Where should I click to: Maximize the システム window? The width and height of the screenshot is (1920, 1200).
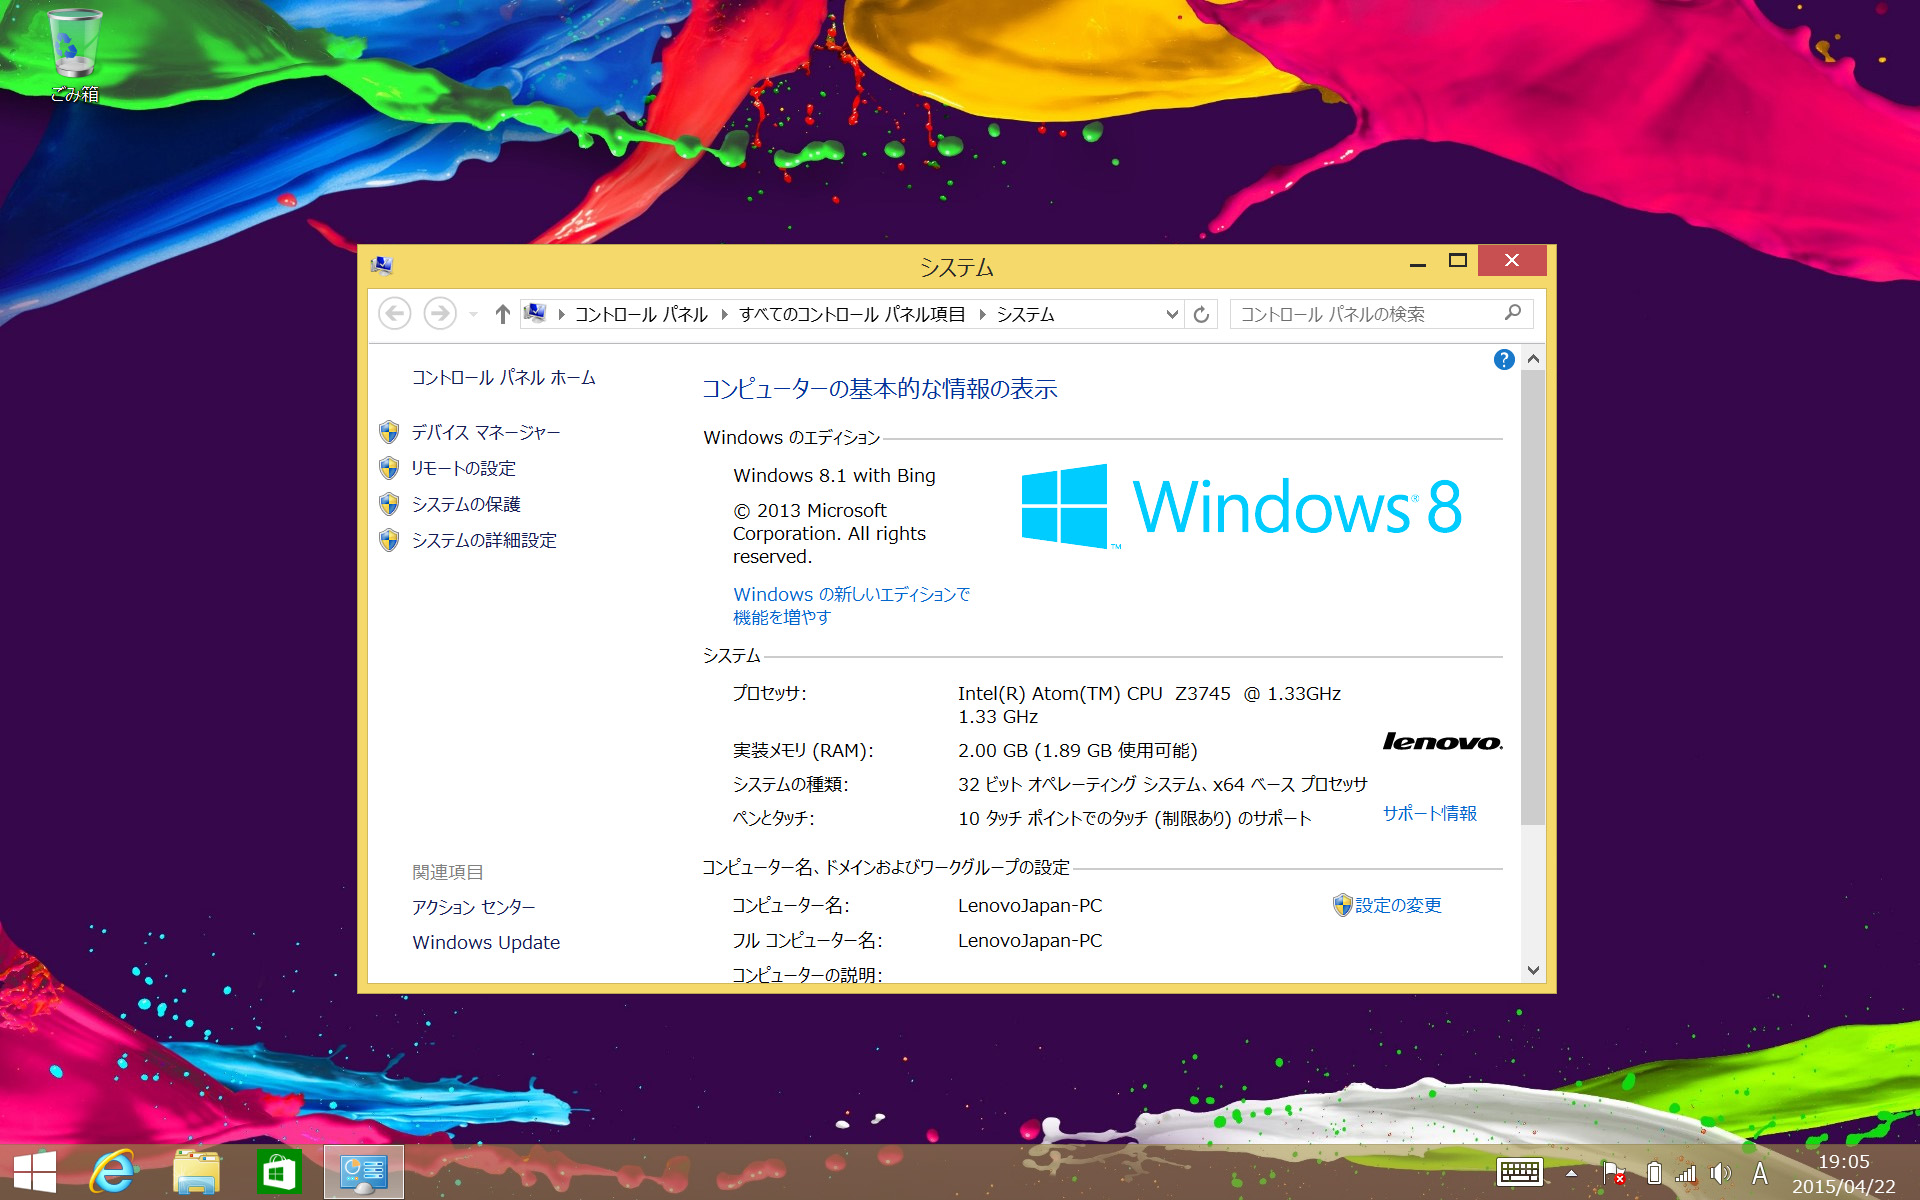[x=1458, y=261]
